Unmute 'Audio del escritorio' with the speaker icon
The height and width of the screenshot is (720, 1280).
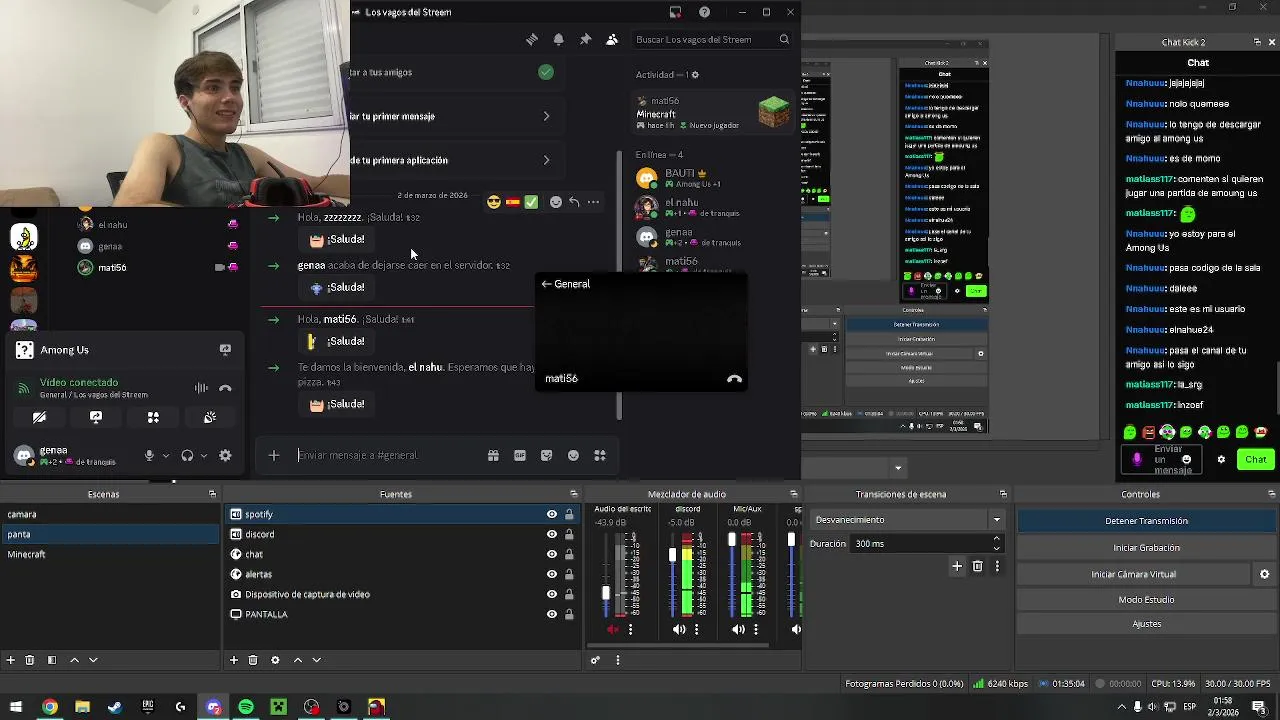(613, 629)
